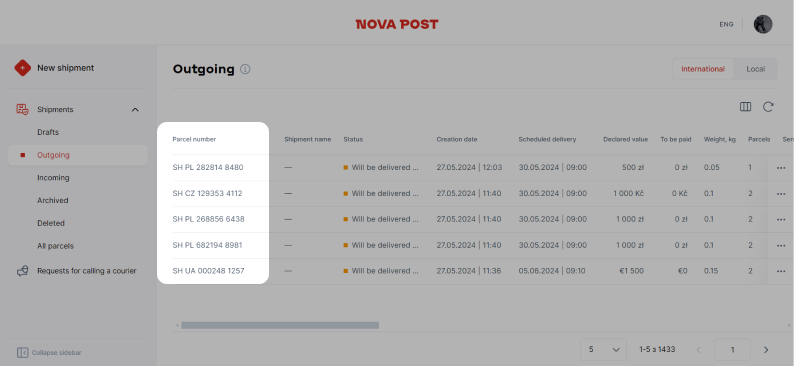This screenshot has width=794, height=366.
Task: Click the courier request megaphone icon
Action: click(x=22, y=271)
